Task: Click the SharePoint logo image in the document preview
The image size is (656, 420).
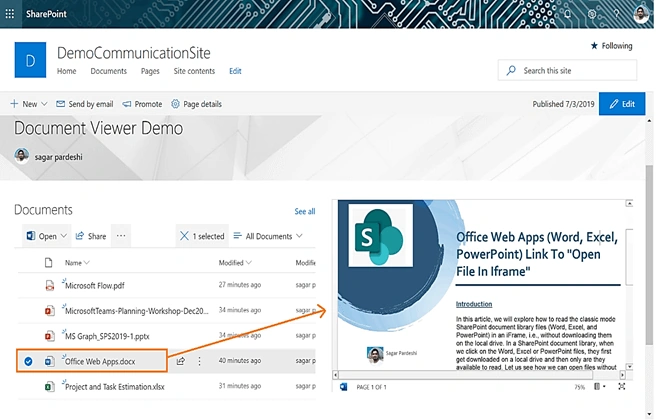Action: [380, 236]
